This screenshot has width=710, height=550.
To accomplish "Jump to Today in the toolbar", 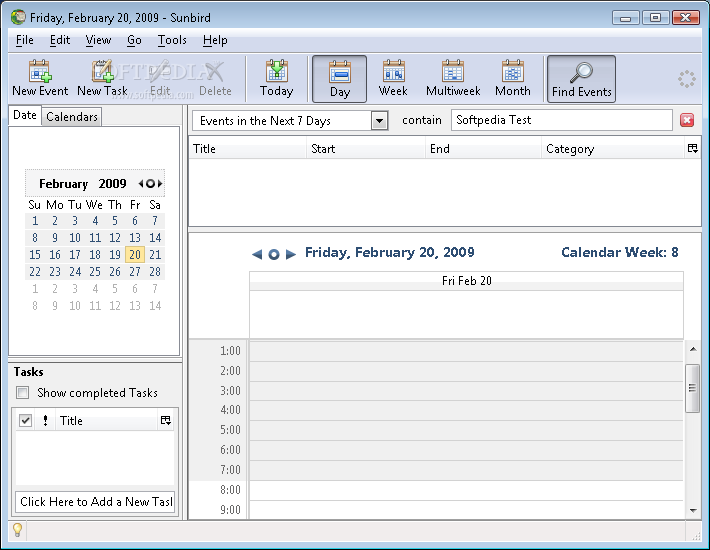I will [276, 79].
